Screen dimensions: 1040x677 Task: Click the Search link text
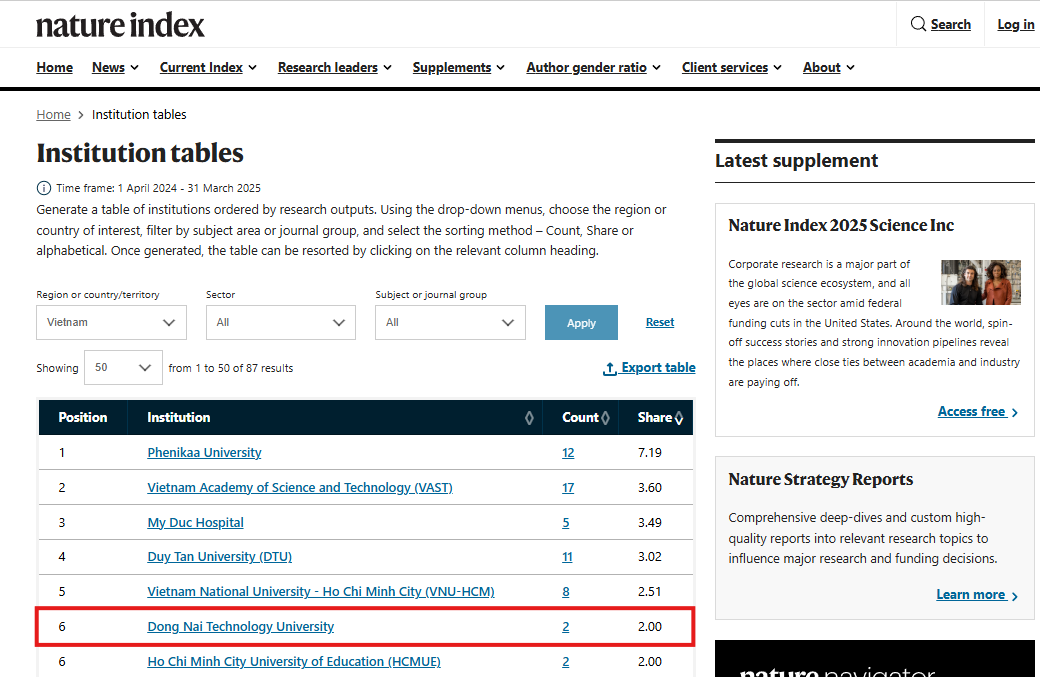(x=950, y=25)
